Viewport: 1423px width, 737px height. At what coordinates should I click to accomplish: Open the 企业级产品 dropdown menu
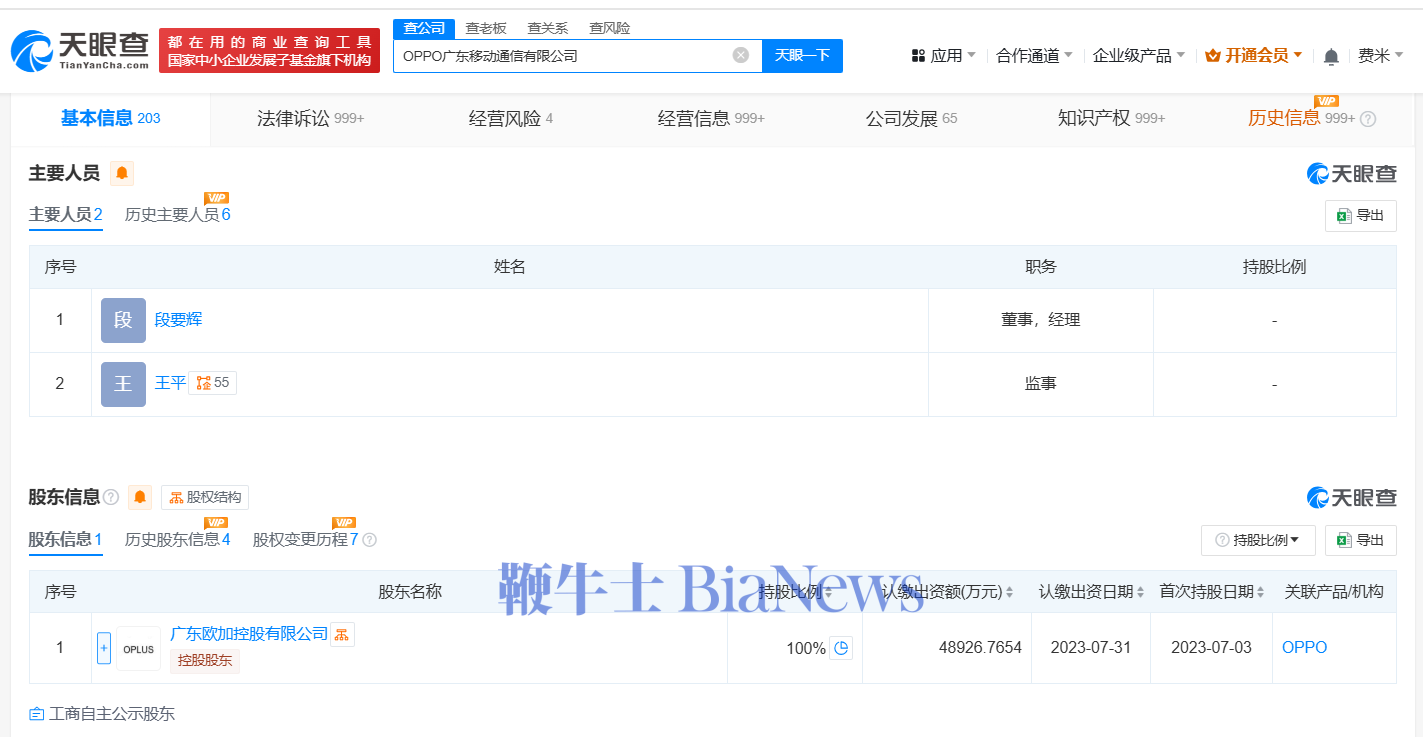click(x=1139, y=56)
